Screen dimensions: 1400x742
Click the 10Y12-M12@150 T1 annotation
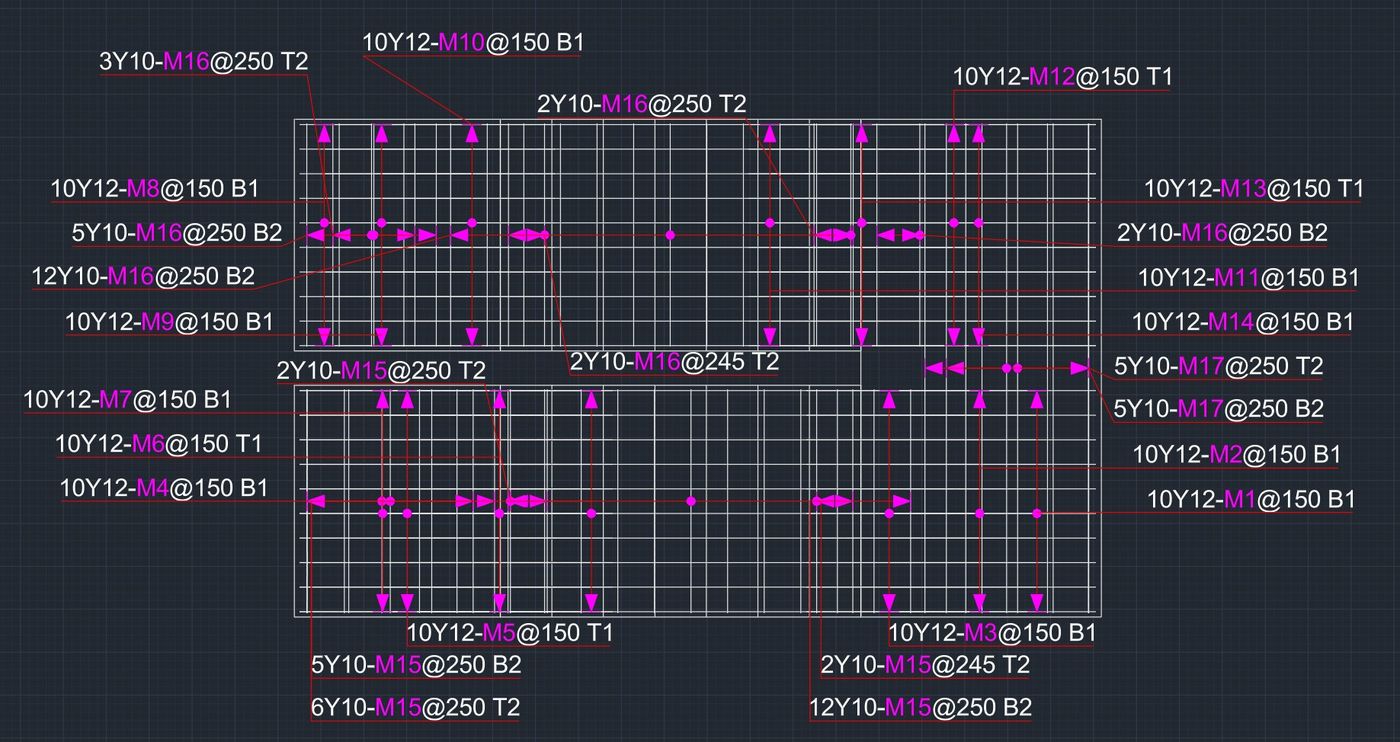coord(1063,77)
